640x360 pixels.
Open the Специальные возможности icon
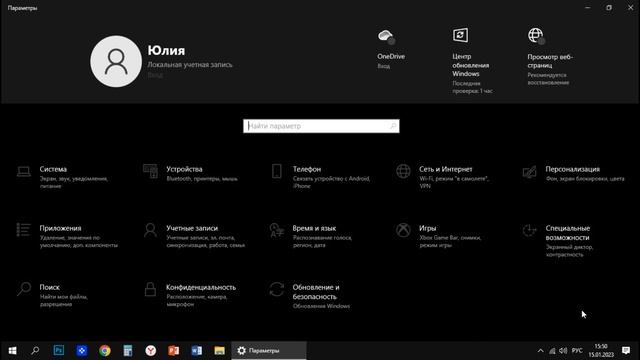(x=529, y=230)
